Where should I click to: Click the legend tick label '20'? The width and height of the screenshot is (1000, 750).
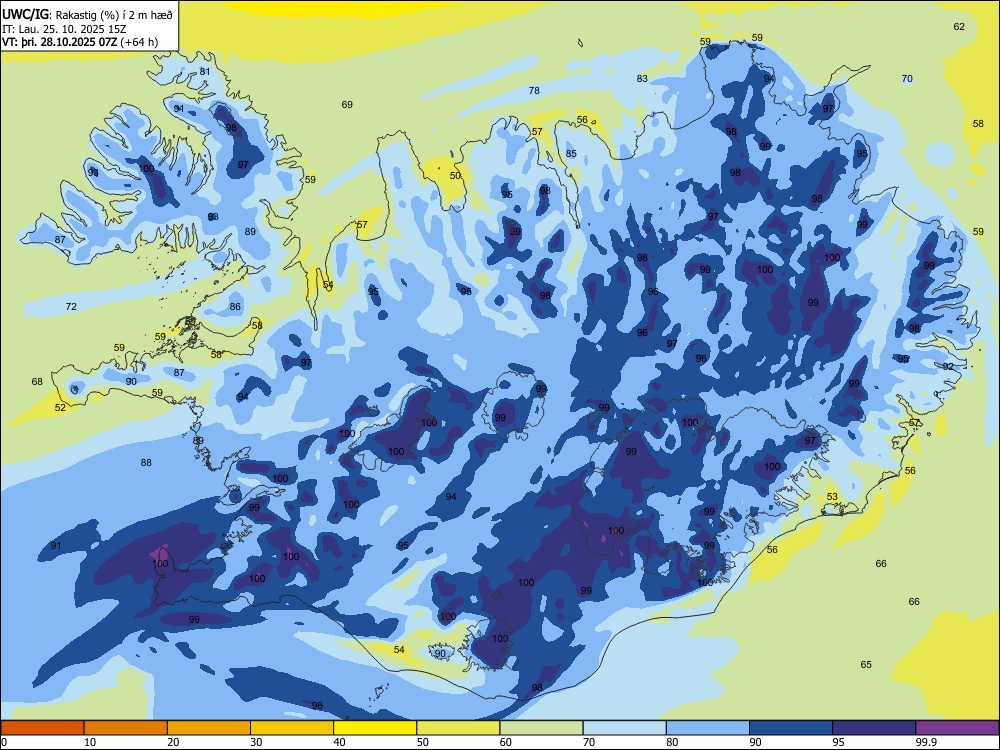point(173,742)
